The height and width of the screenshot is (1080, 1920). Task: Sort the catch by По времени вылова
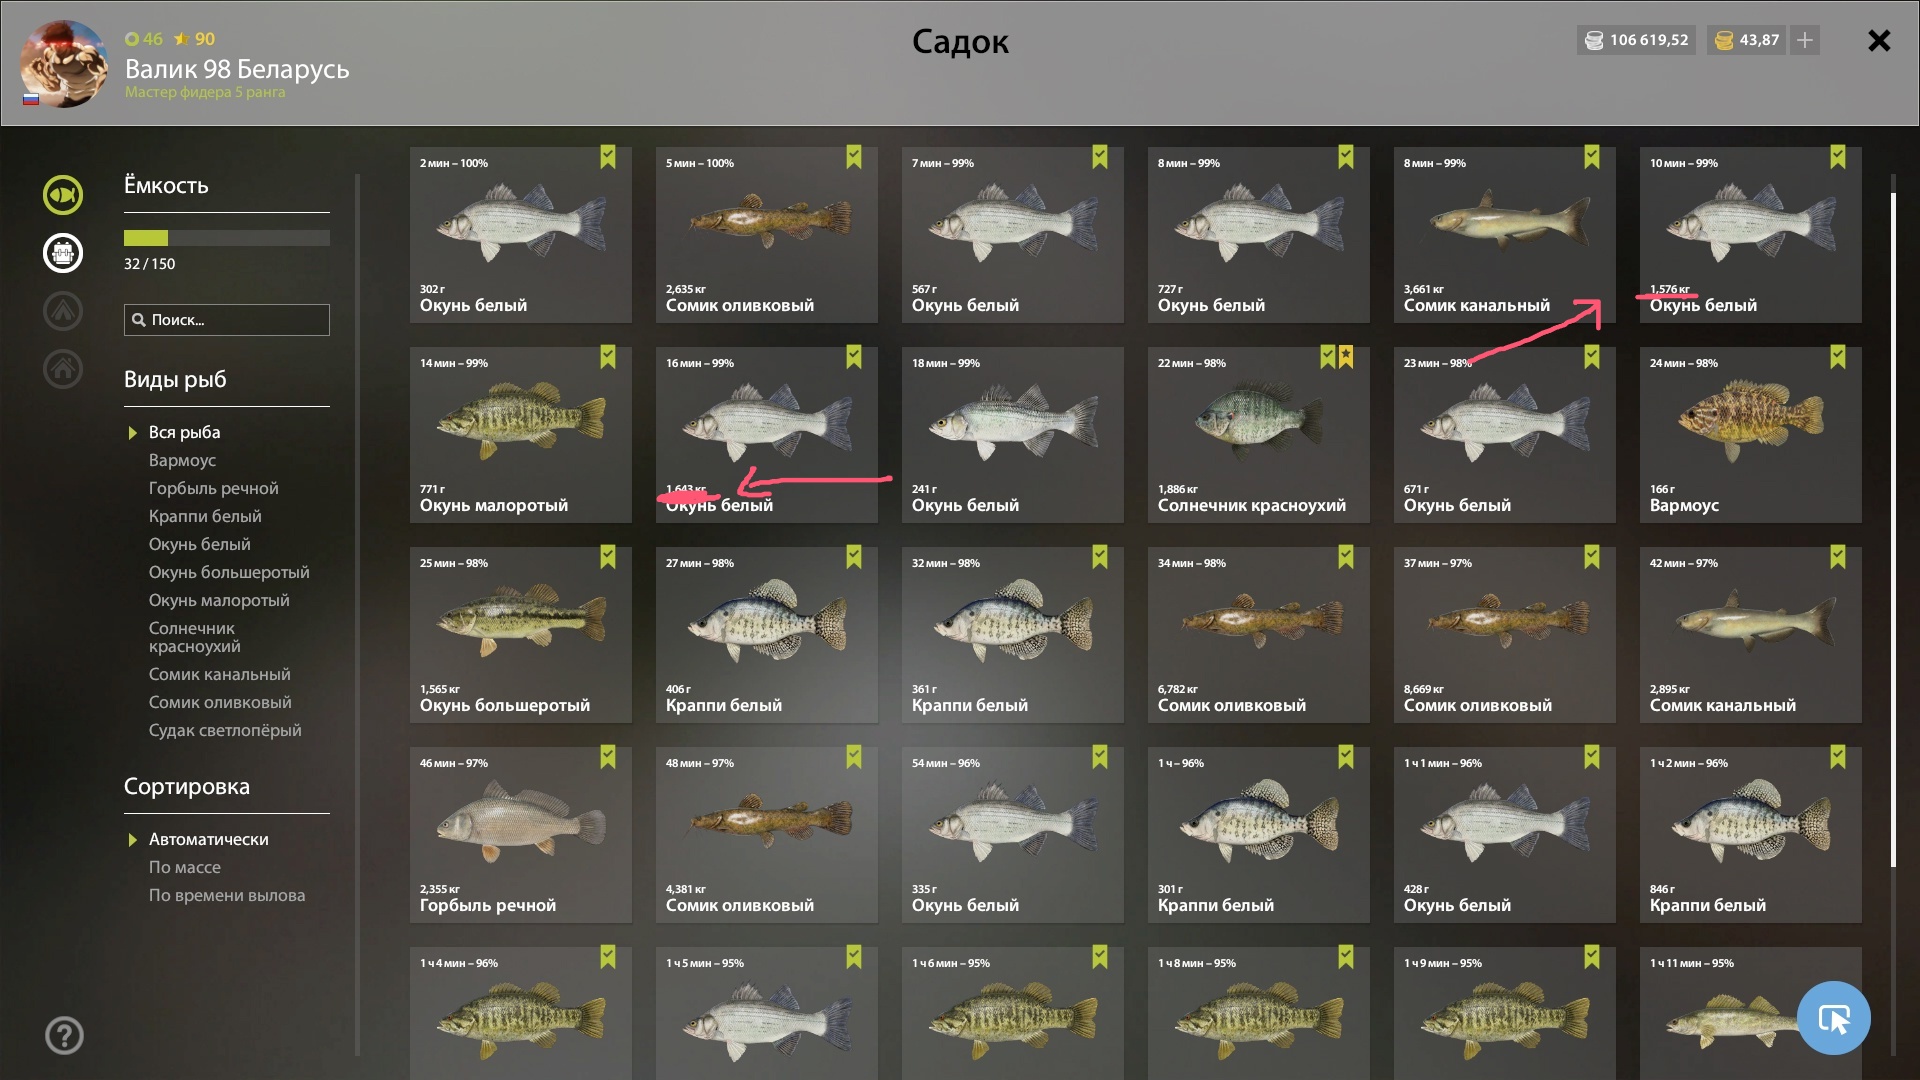227,895
